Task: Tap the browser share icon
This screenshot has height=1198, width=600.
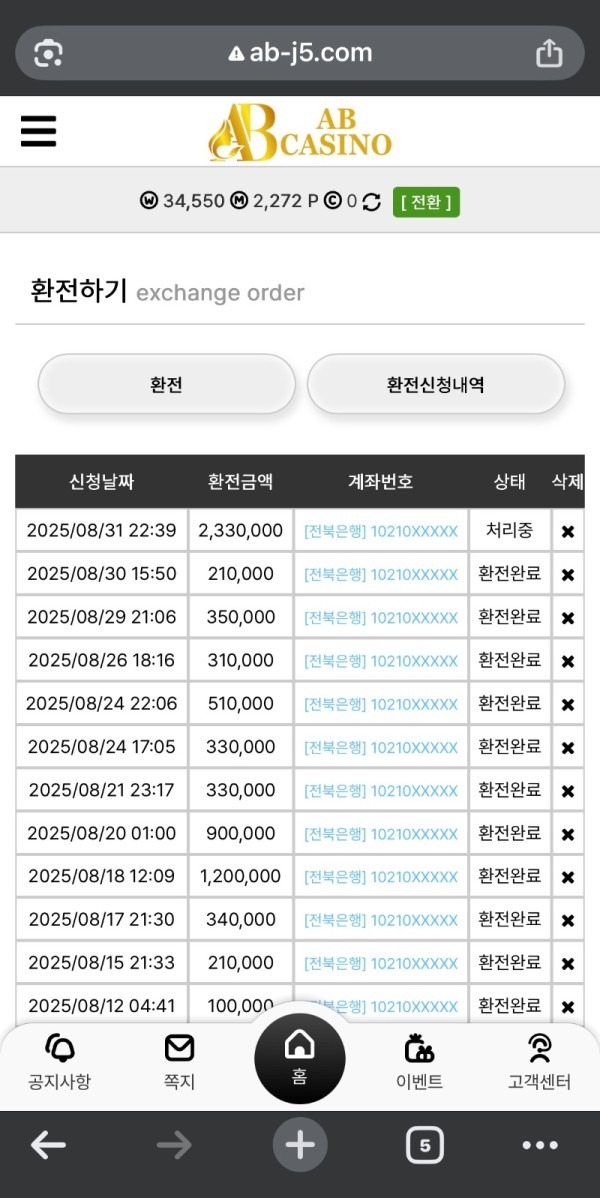Action: click(x=549, y=53)
